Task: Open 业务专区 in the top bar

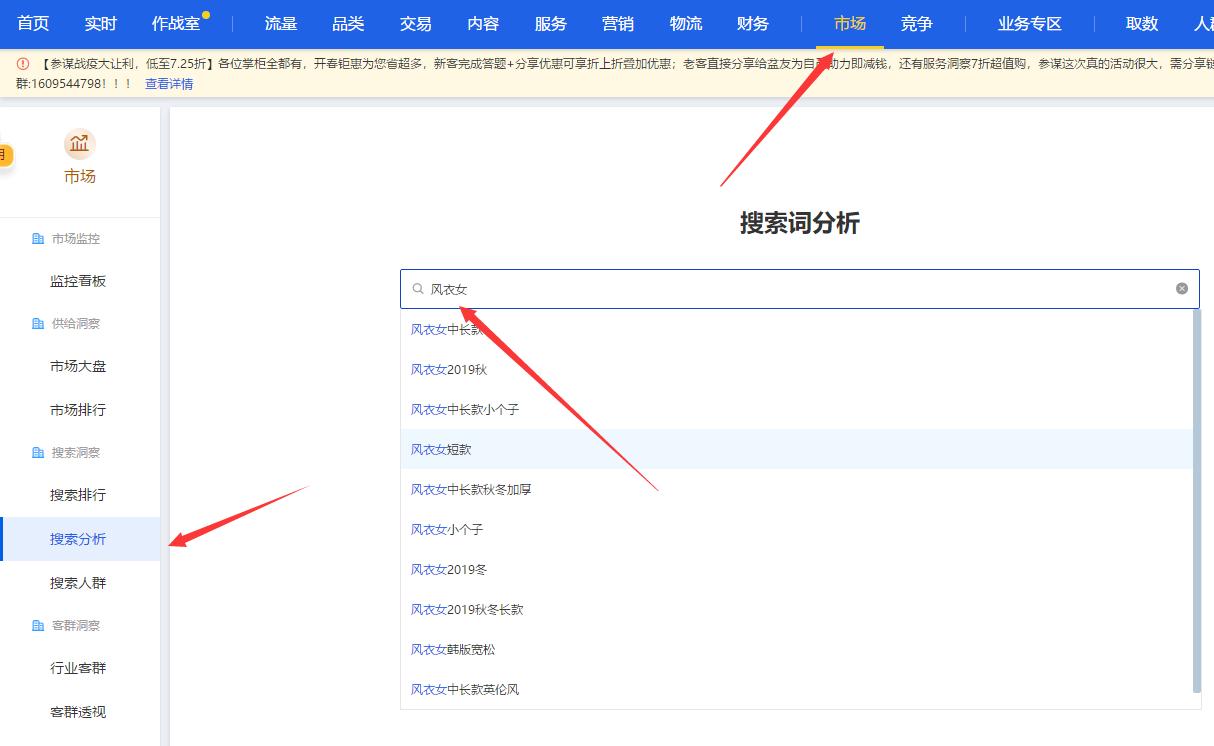Action: (x=1028, y=23)
